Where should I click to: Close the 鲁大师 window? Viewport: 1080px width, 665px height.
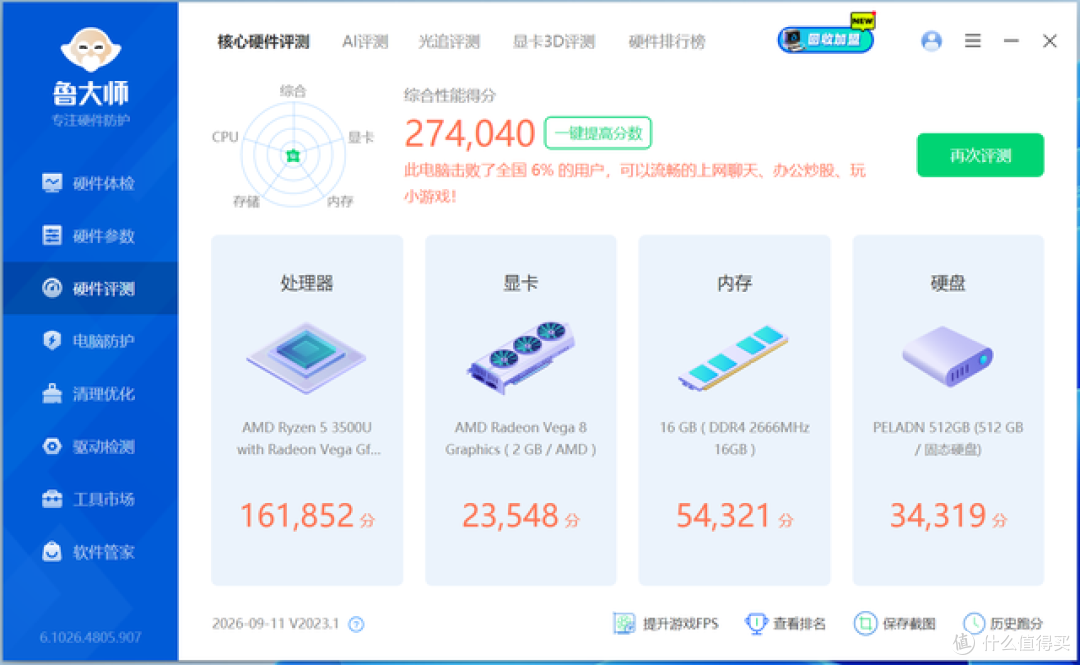1050,41
